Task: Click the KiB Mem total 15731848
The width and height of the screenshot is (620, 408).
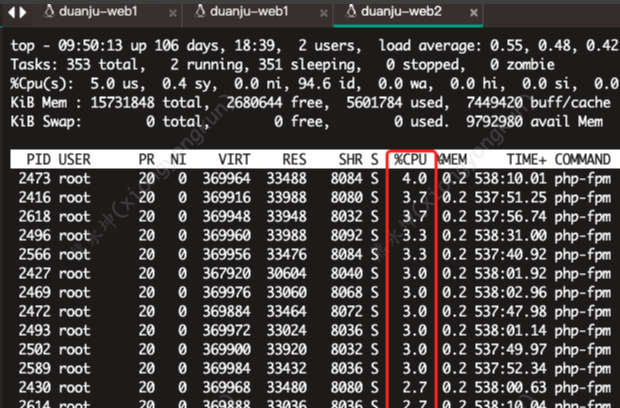Action: tap(123, 103)
